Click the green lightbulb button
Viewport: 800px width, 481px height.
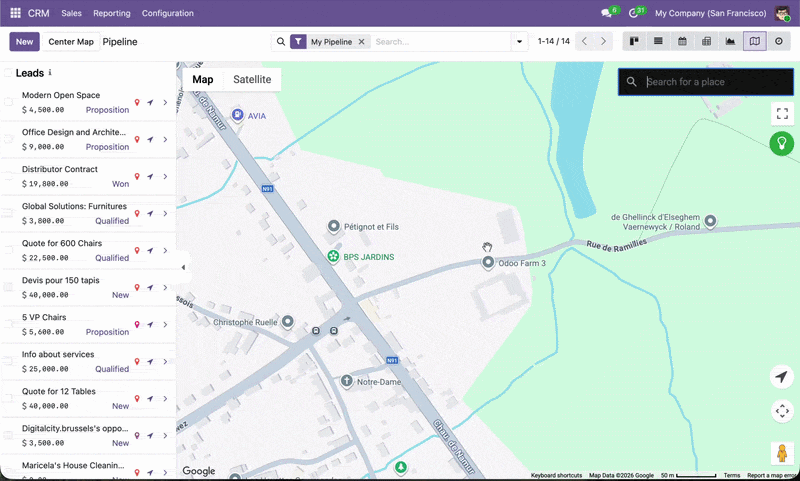coord(782,143)
